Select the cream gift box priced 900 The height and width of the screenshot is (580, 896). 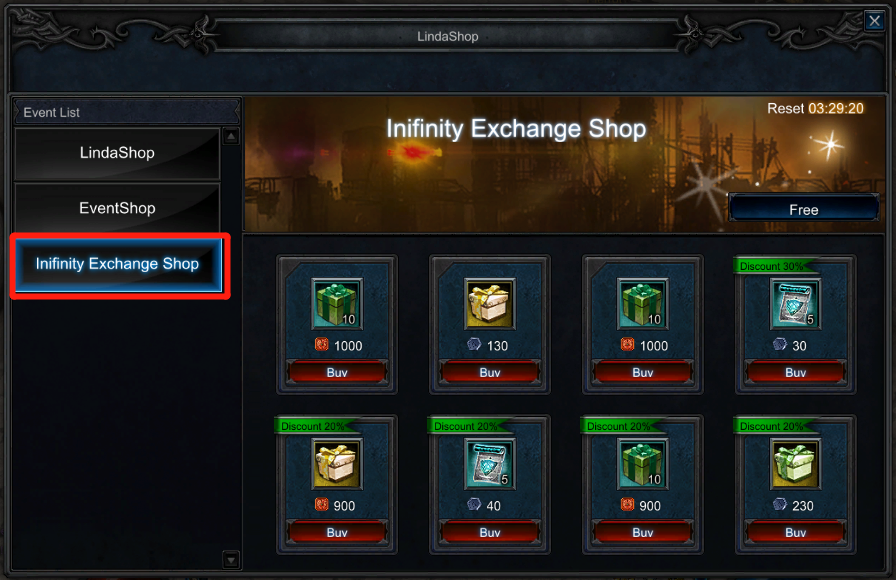pyautogui.click(x=337, y=463)
